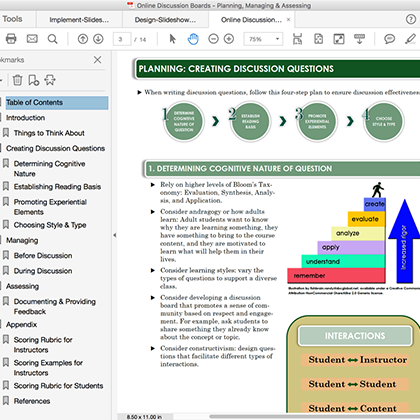Open the Find magnifier icon
The image size is (420, 420).
click(x=52, y=39)
